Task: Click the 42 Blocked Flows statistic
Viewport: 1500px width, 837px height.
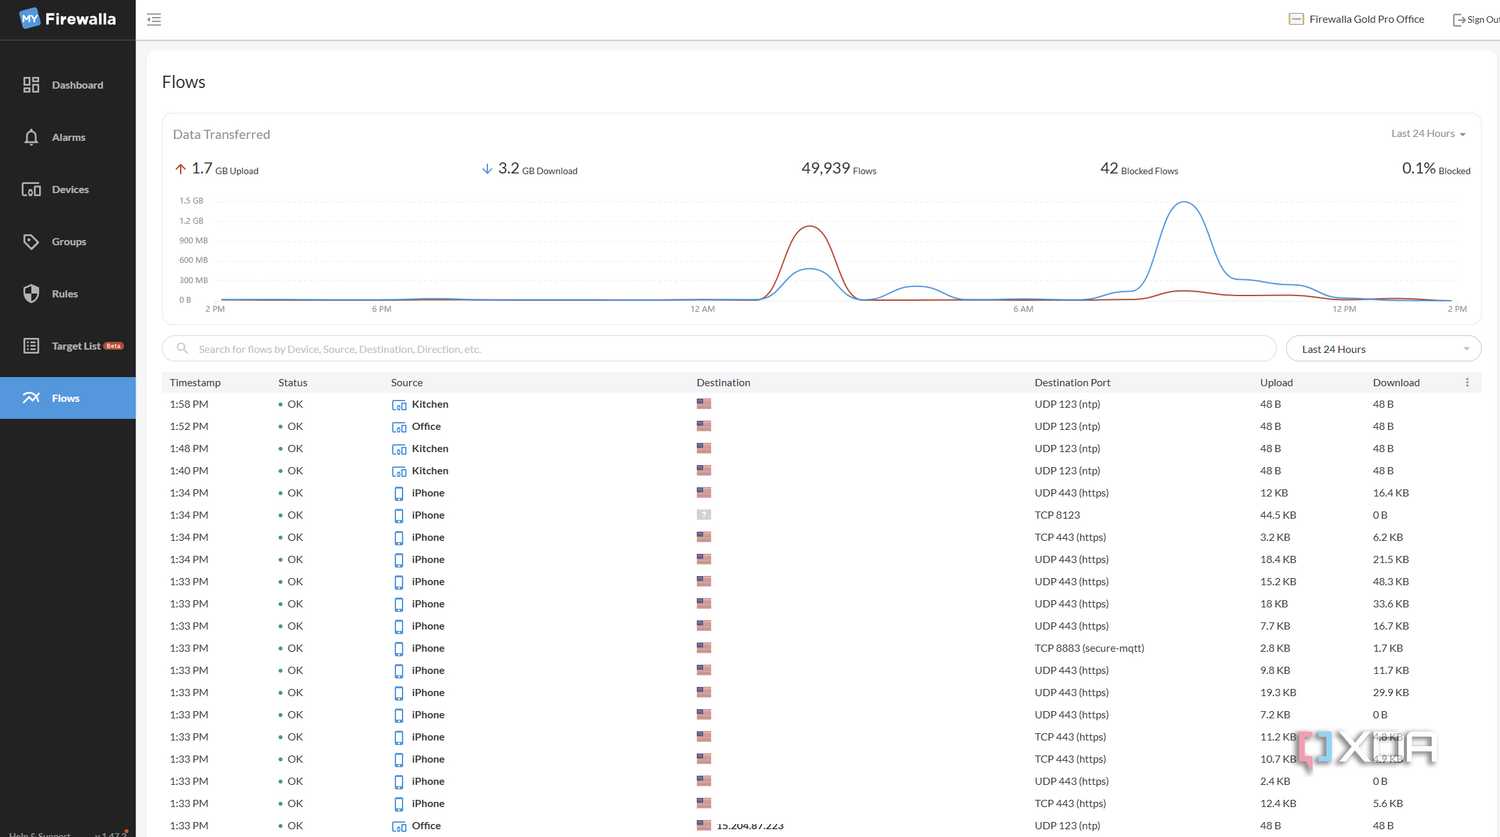Action: [x=1139, y=169]
